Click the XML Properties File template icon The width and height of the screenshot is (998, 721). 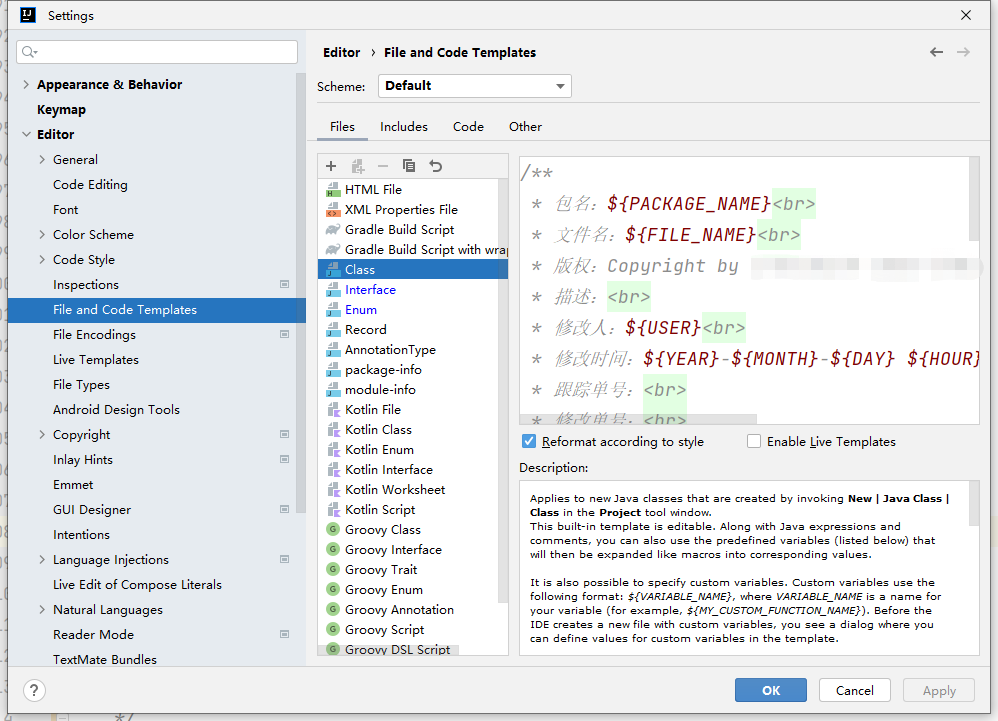click(x=333, y=209)
